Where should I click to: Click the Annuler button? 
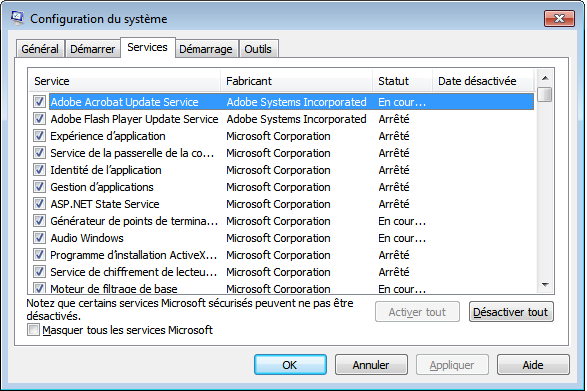(371, 365)
